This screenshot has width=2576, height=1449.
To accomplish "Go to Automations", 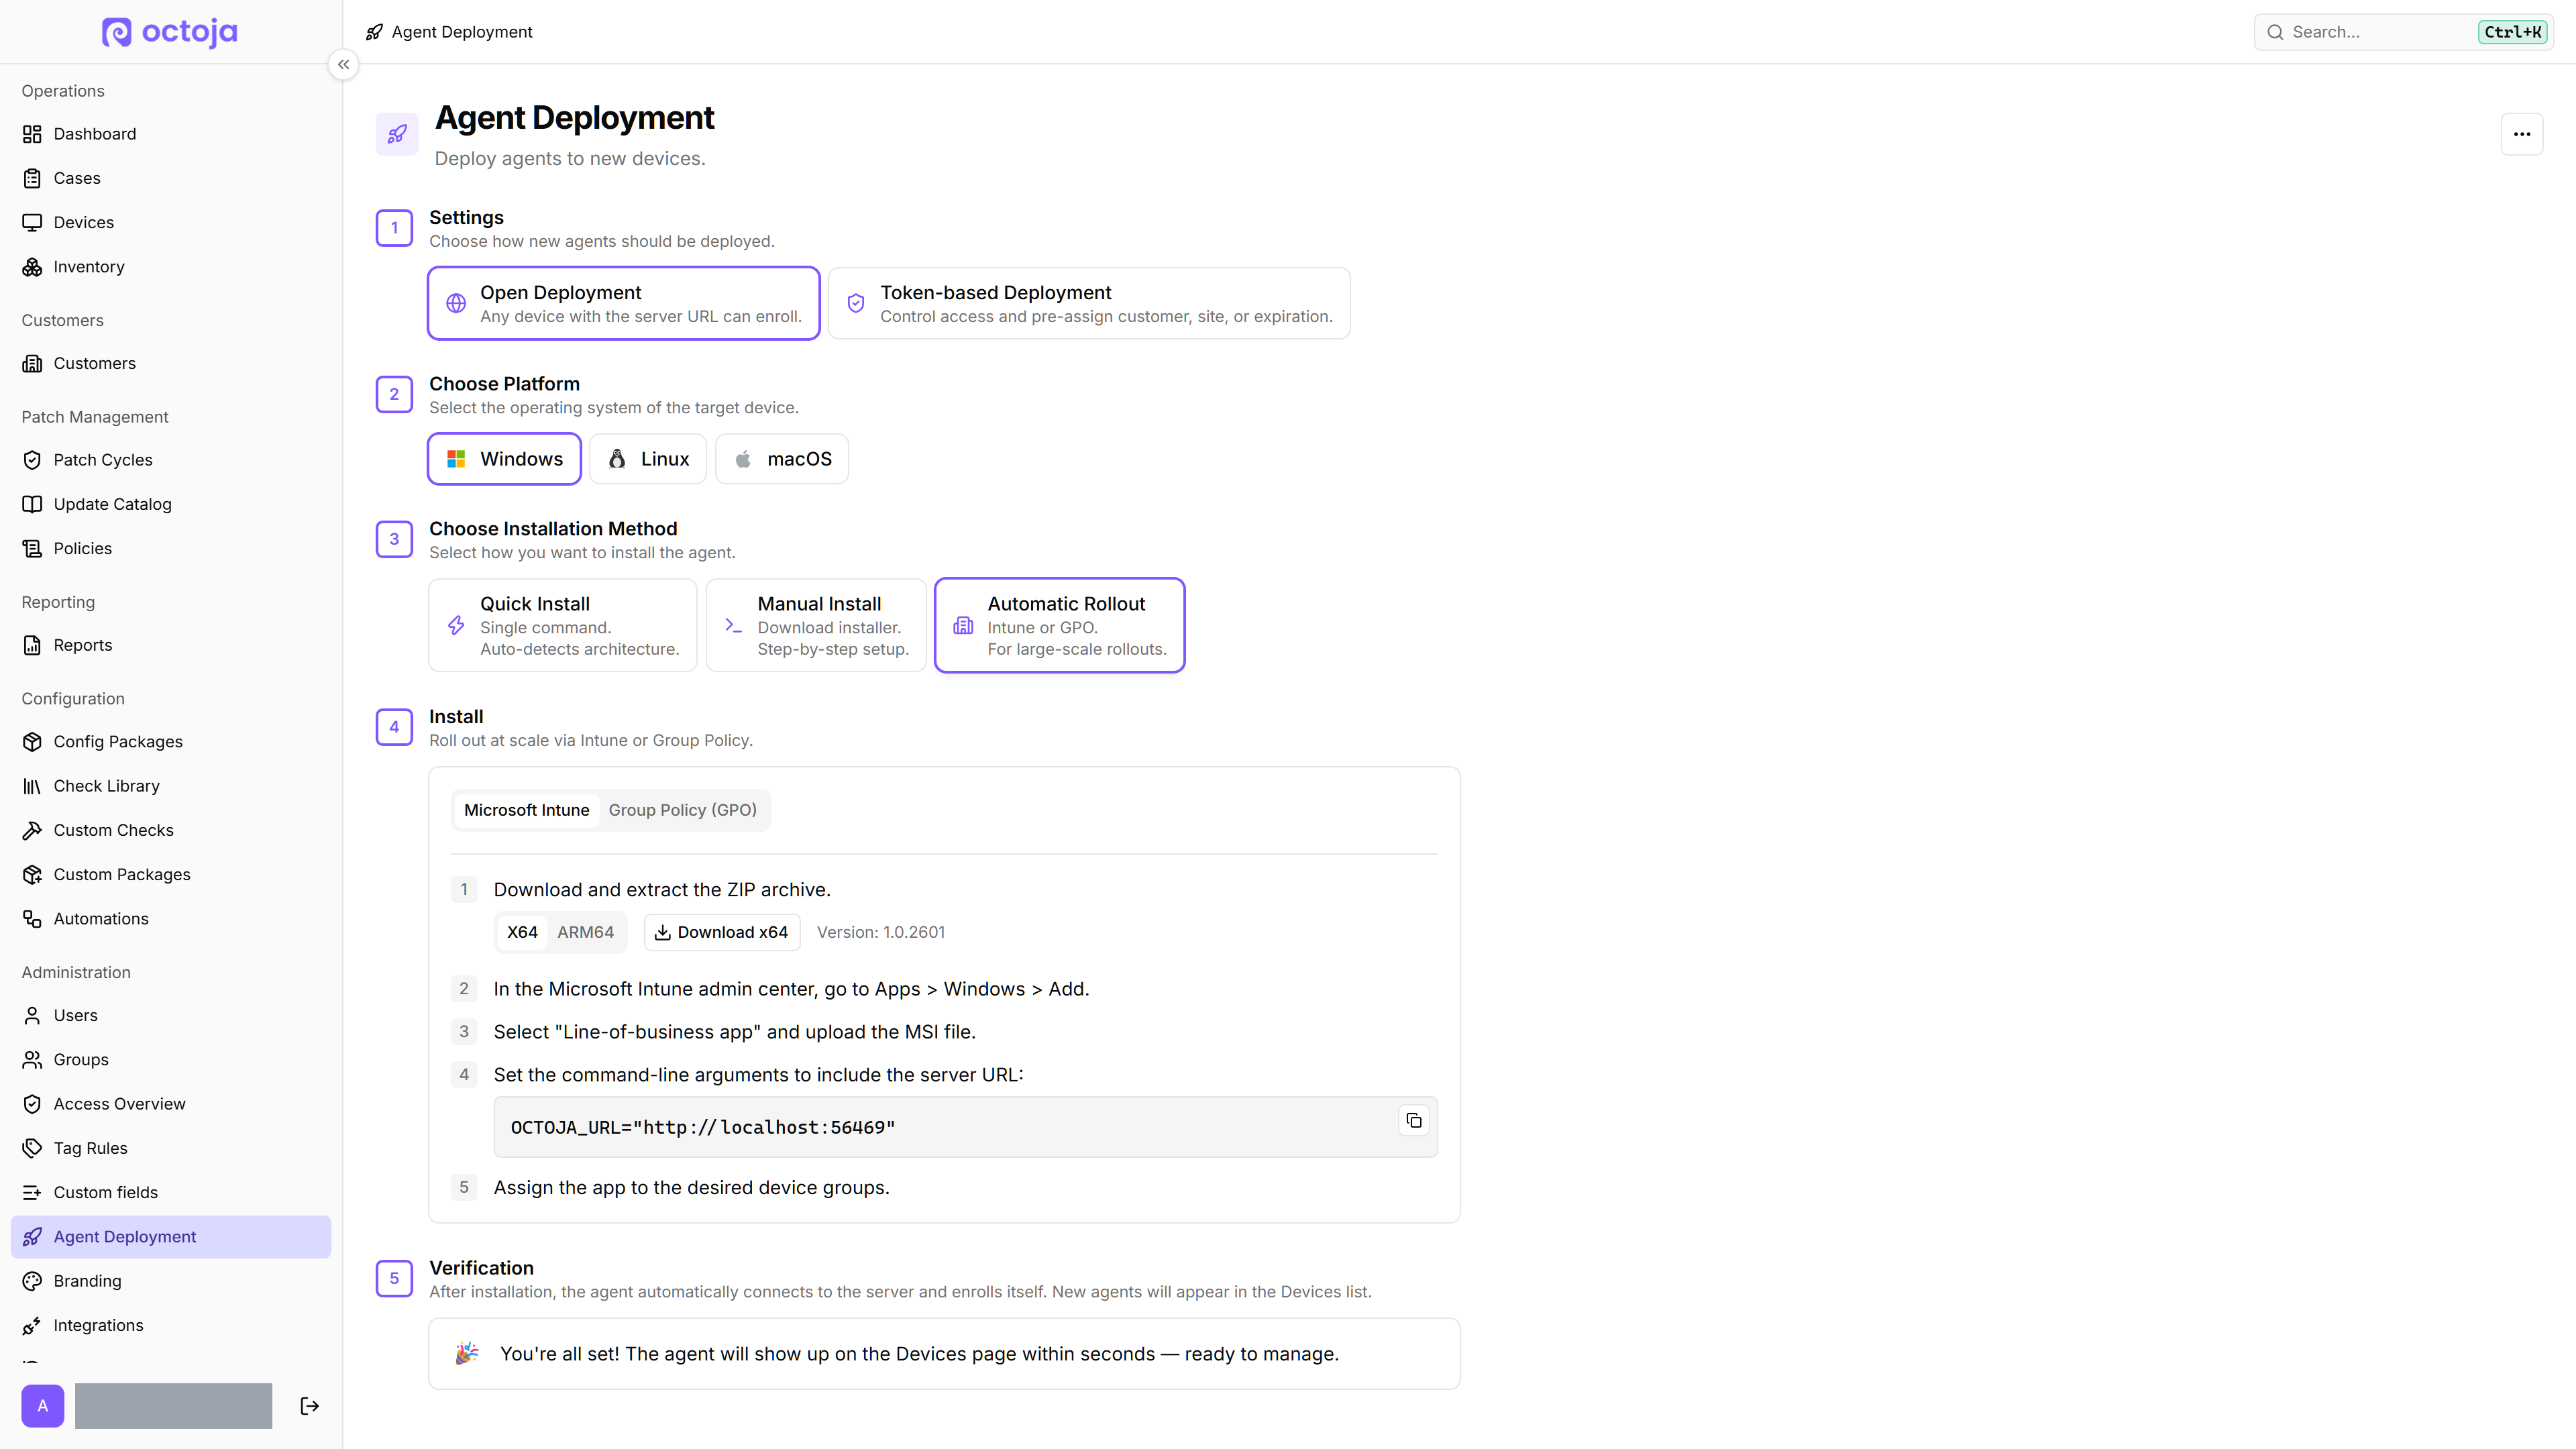I will [171, 919].
